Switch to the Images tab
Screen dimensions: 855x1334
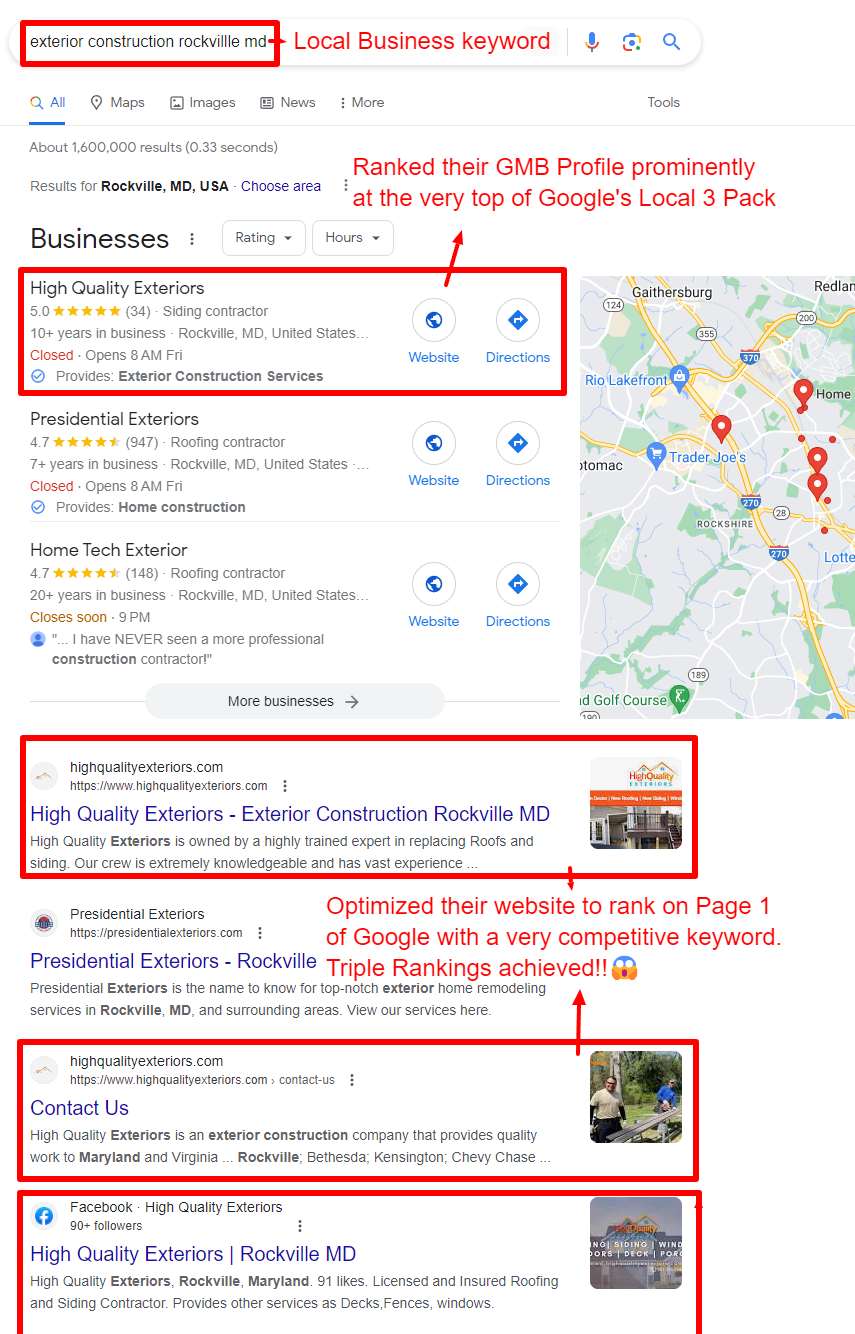point(202,102)
